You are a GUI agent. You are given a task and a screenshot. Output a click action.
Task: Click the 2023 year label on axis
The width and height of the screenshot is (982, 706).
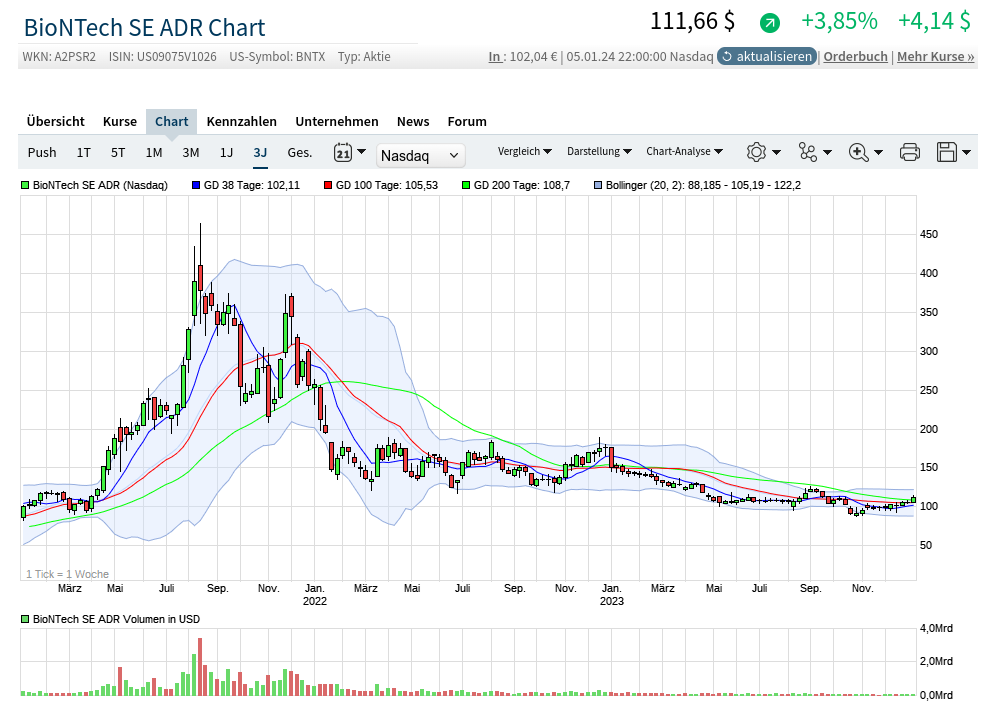(612, 601)
